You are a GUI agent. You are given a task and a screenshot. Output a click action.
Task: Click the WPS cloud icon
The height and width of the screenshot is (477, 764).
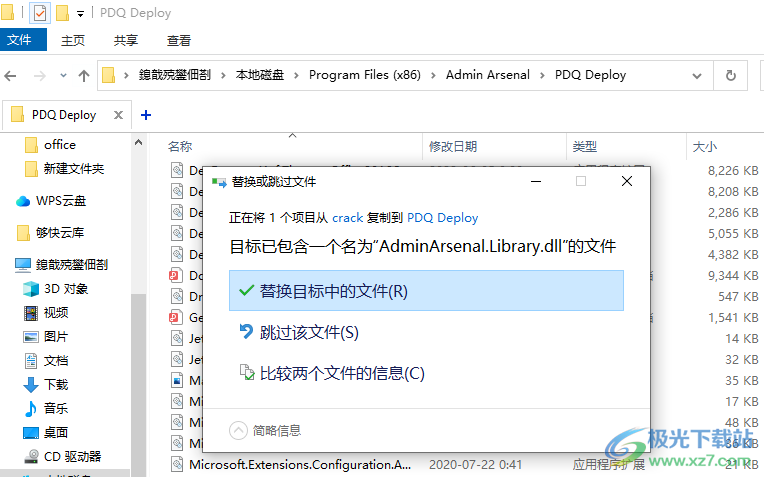pyautogui.click(x=23, y=201)
